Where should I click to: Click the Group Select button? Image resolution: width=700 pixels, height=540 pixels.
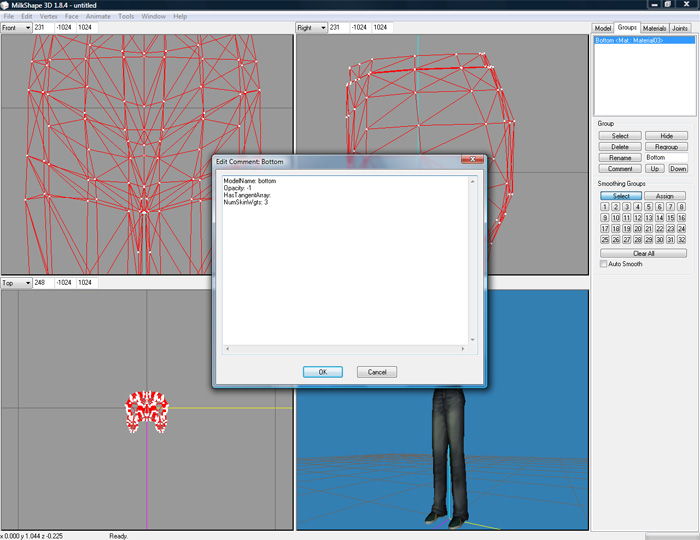(x=620, y=136)
